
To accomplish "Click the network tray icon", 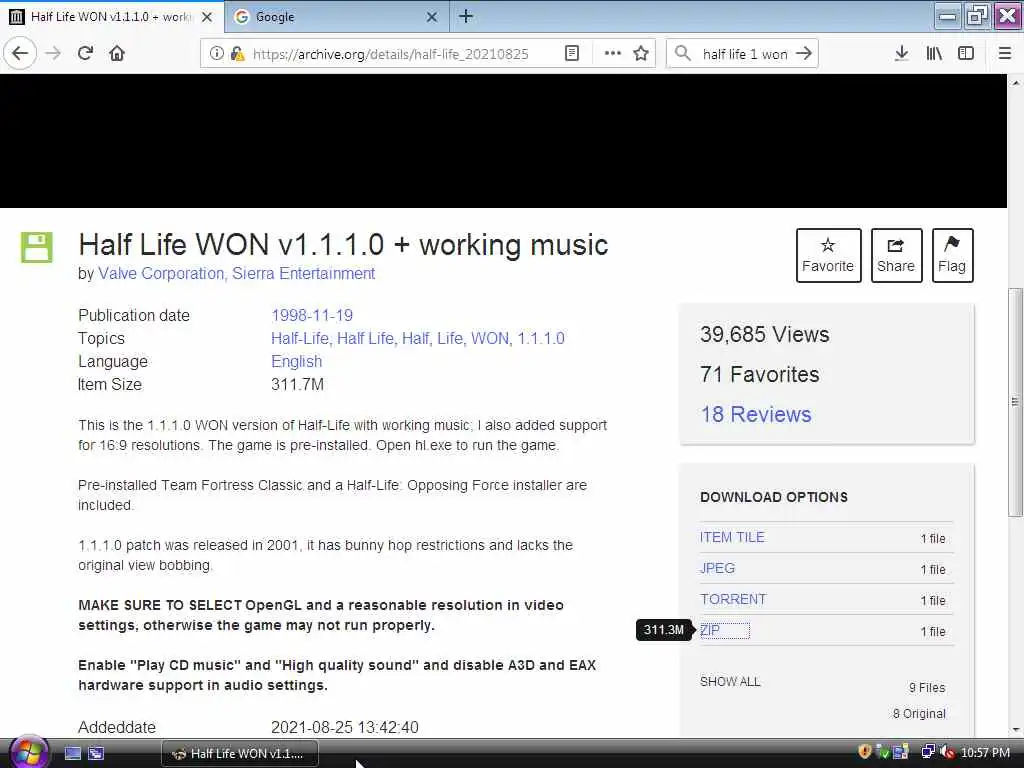I will pyautogui.click(x=927, y=752).
